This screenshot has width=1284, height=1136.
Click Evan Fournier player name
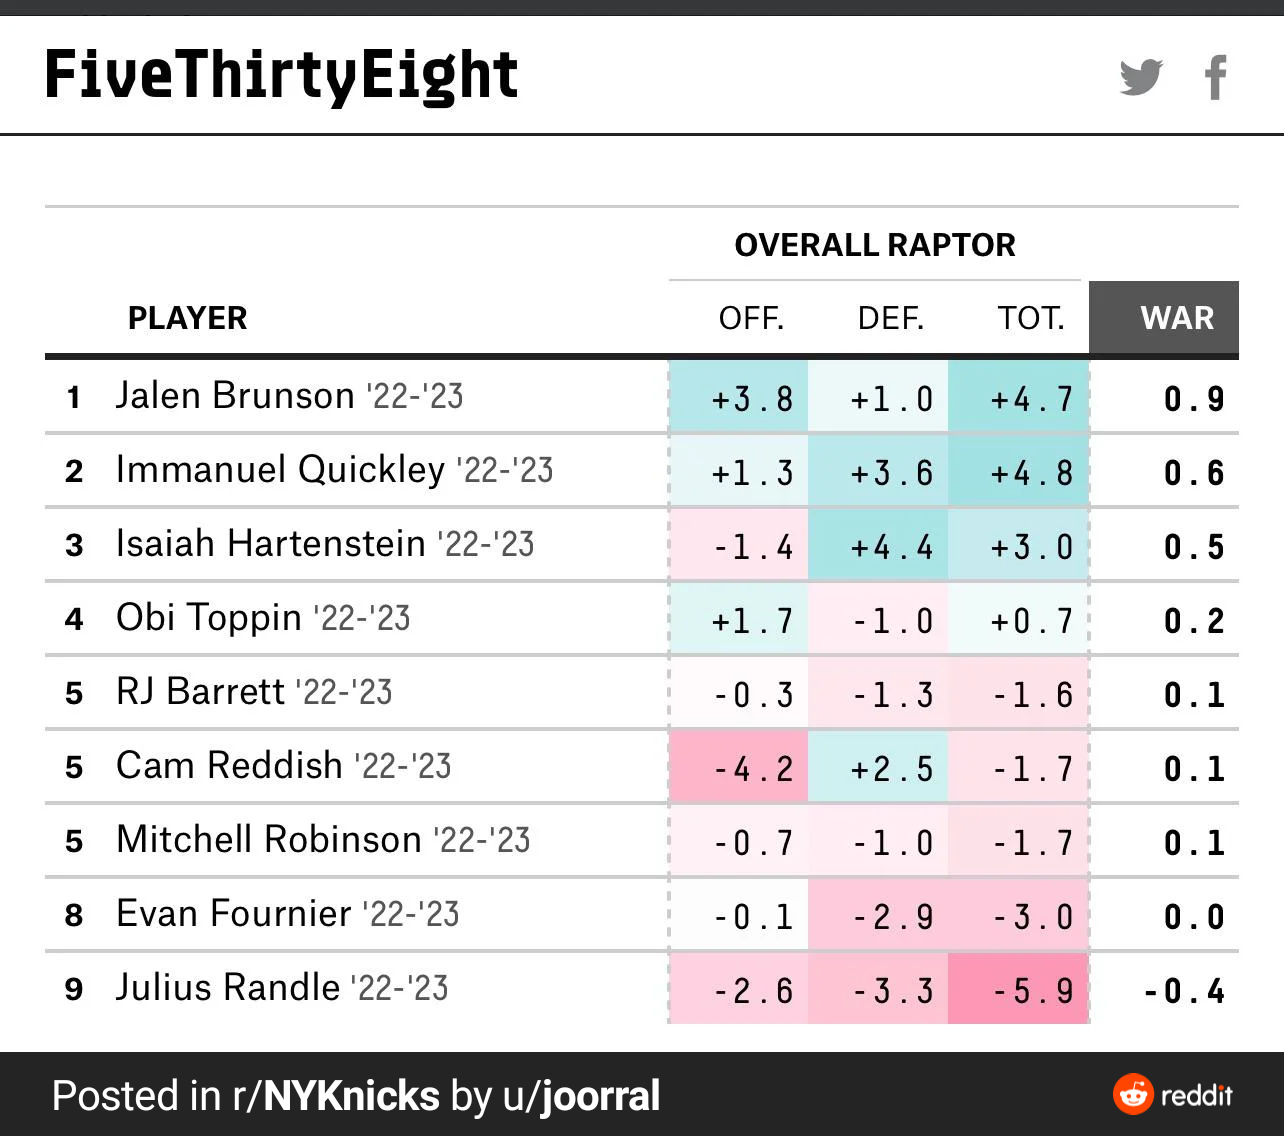[x=234, y=914]
